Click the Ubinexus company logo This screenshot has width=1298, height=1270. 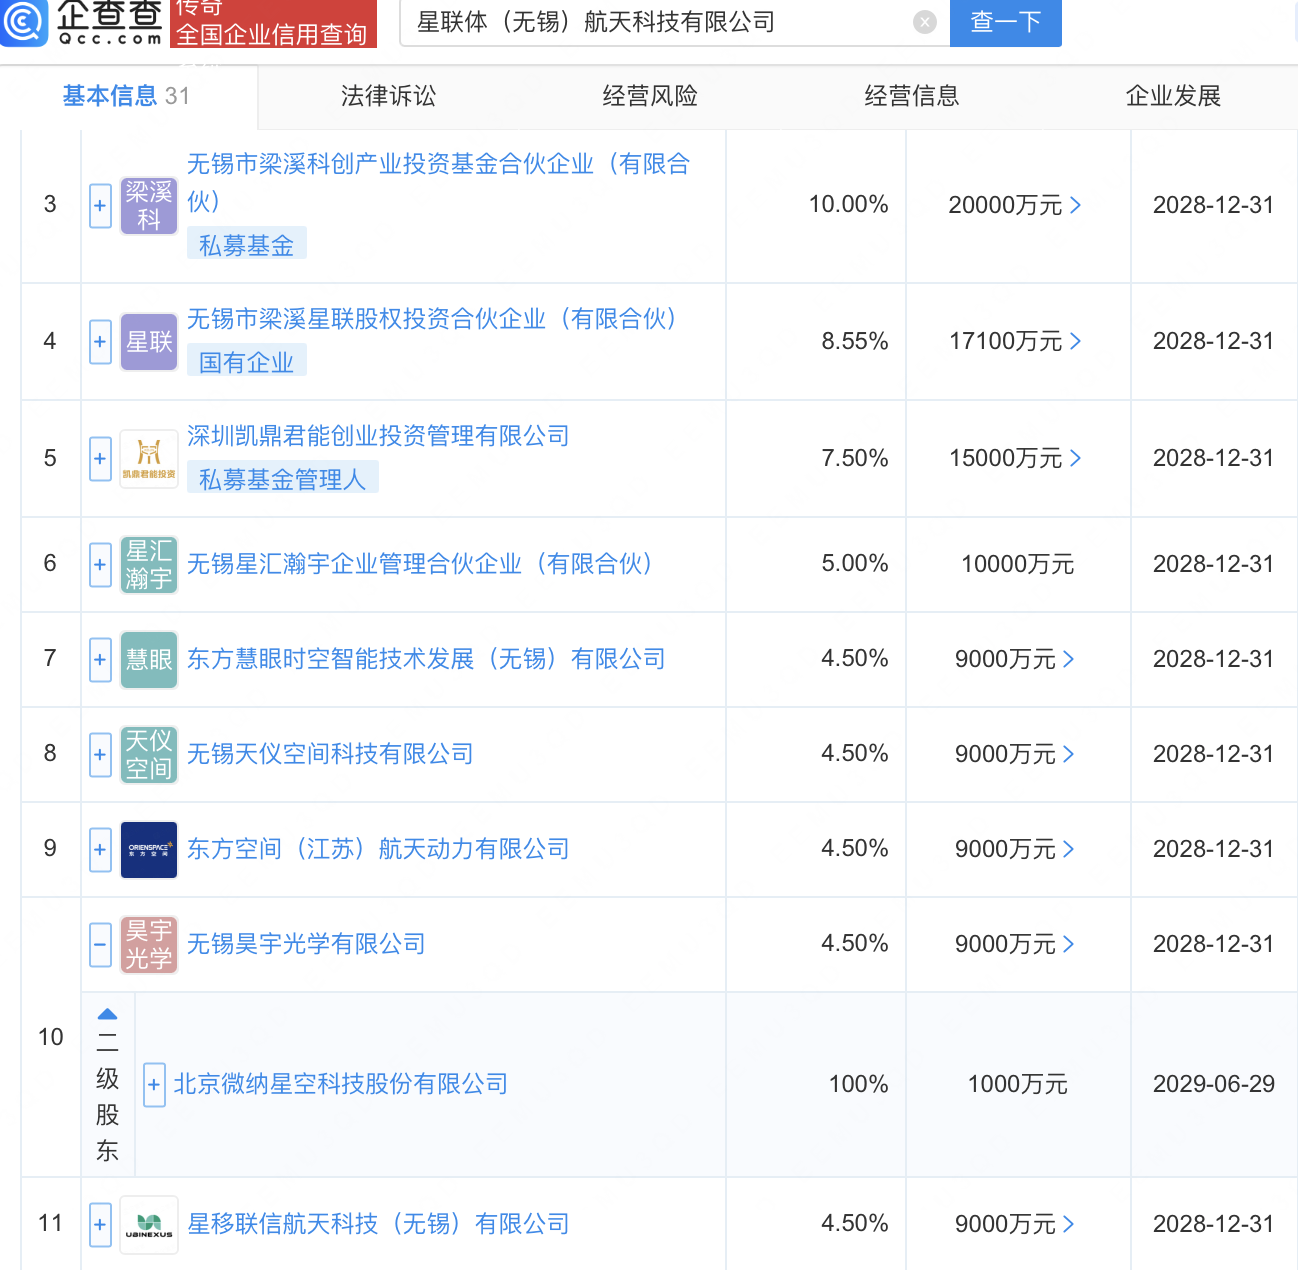(149, 1224)
